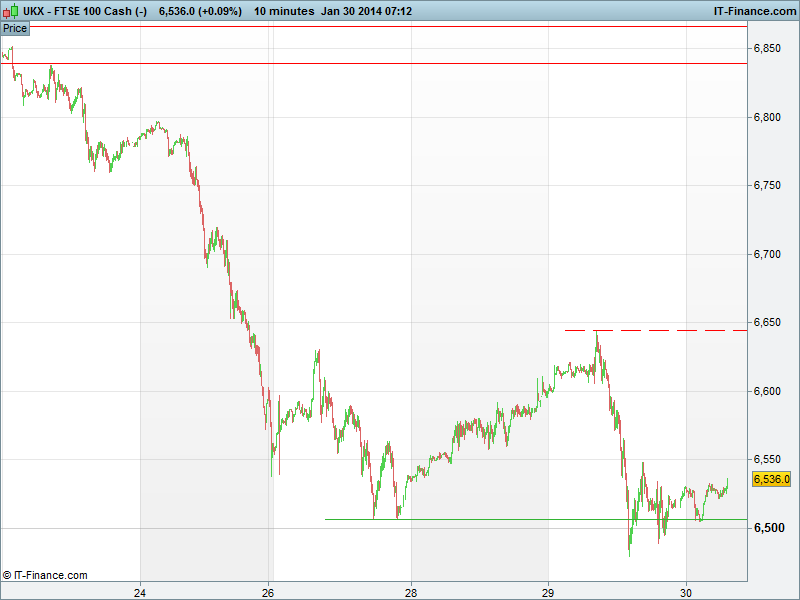Click the 6,800 price axis label
This screenshot has height=600, width=800.
click(x=767, y=117)
